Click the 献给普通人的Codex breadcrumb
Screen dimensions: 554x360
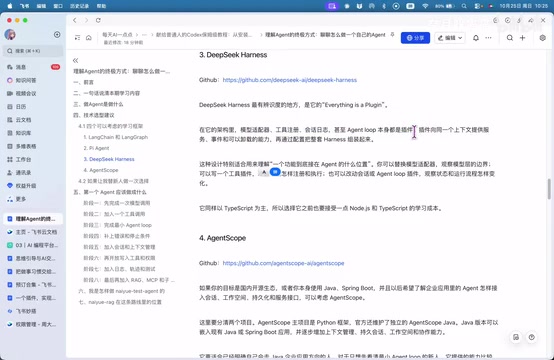click(x=204, y=35)
